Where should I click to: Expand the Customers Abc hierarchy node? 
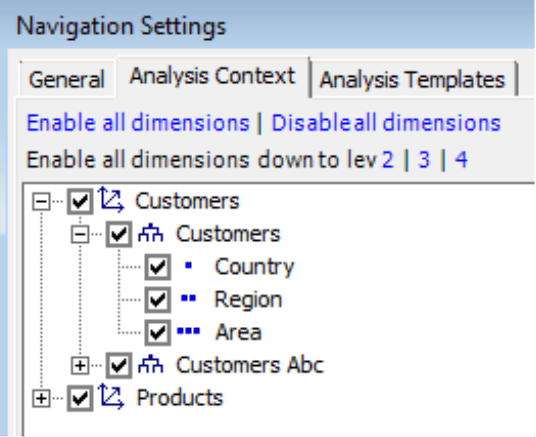(80, 366)
